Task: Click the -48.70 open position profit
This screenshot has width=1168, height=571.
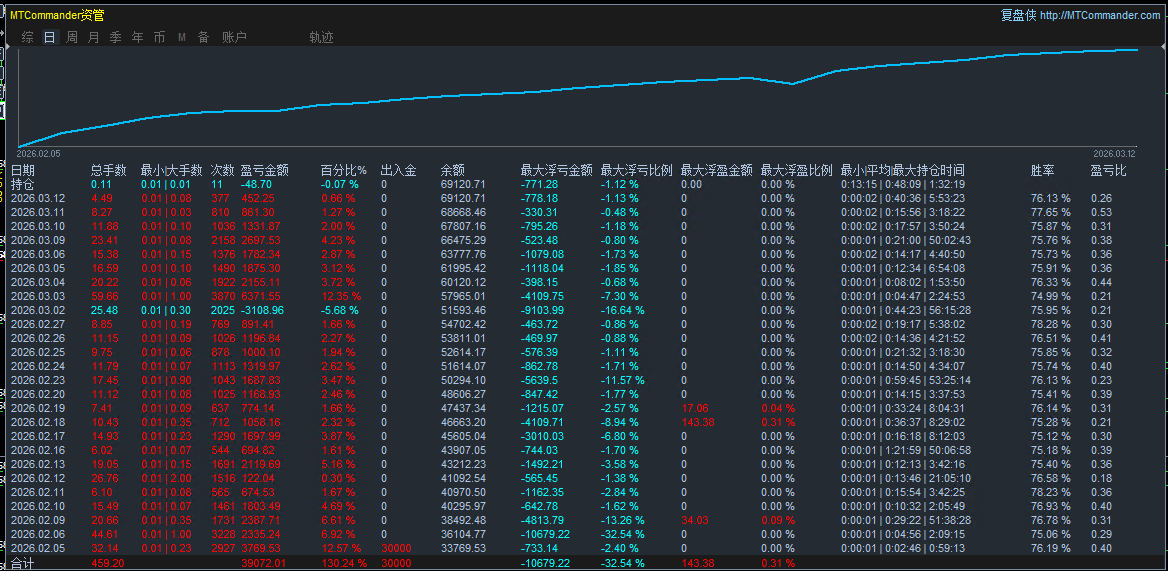Action: pyautogui.click(x=256, y=184)
